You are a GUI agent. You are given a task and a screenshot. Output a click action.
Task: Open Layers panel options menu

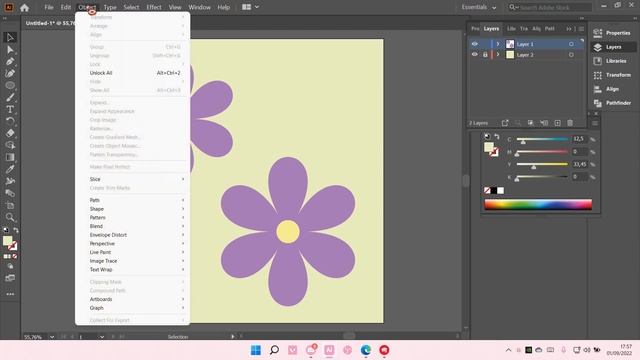[x=581, y=29]
